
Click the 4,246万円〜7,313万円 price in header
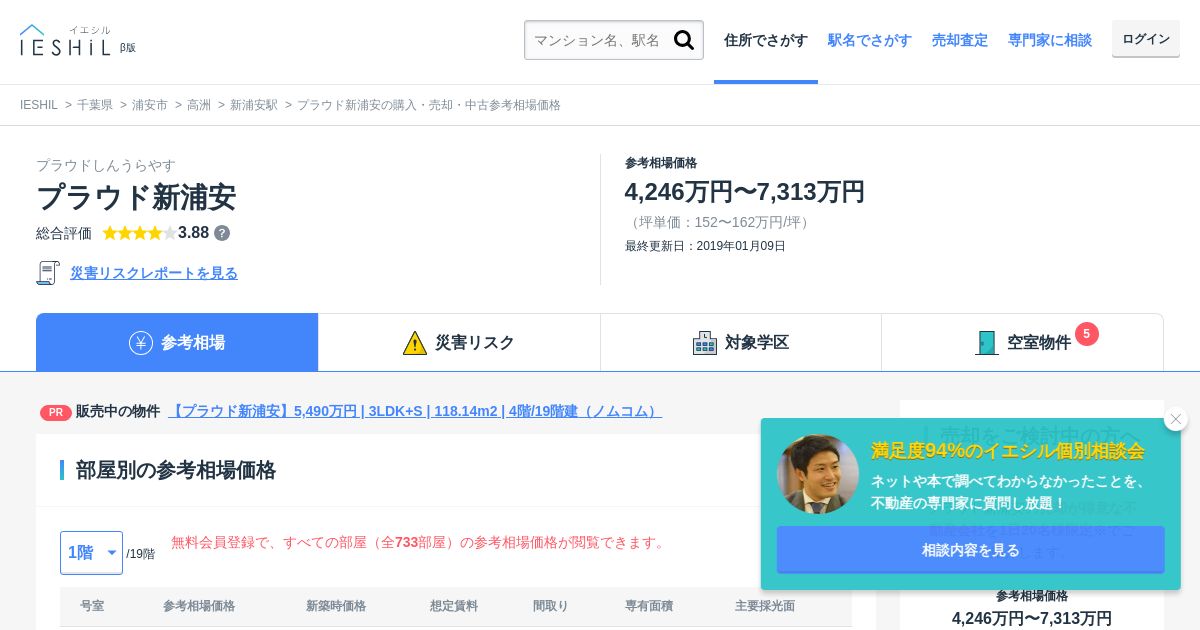tap(745, 192)
